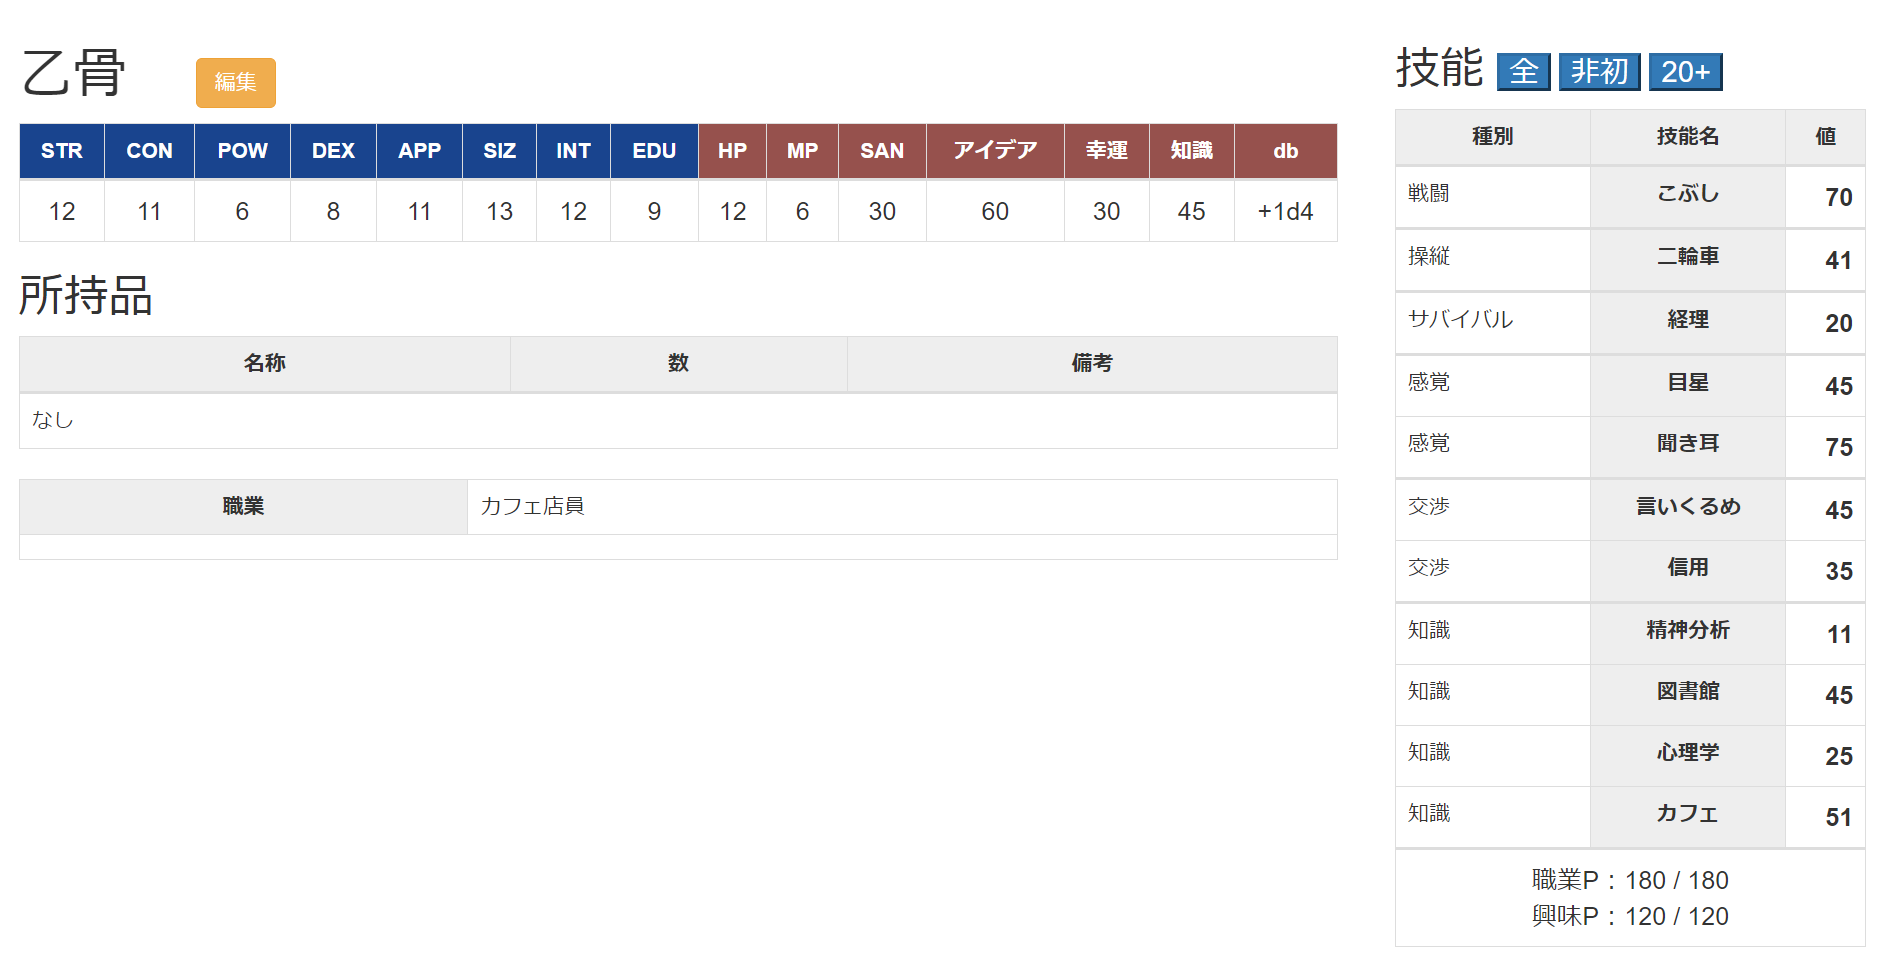Image resolution: width=1884 pixels, height=961 pixels.
Task: Click the 図書館 skill name
Action: pyautogui.click(x=1687, y=692)
